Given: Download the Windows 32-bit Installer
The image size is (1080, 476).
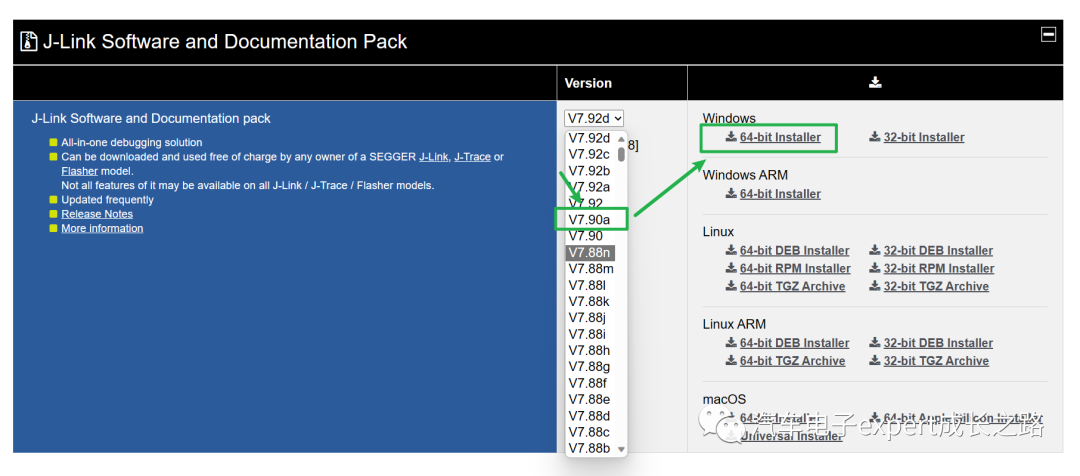Looking at the screenshot, I should [x=924, y=137].
